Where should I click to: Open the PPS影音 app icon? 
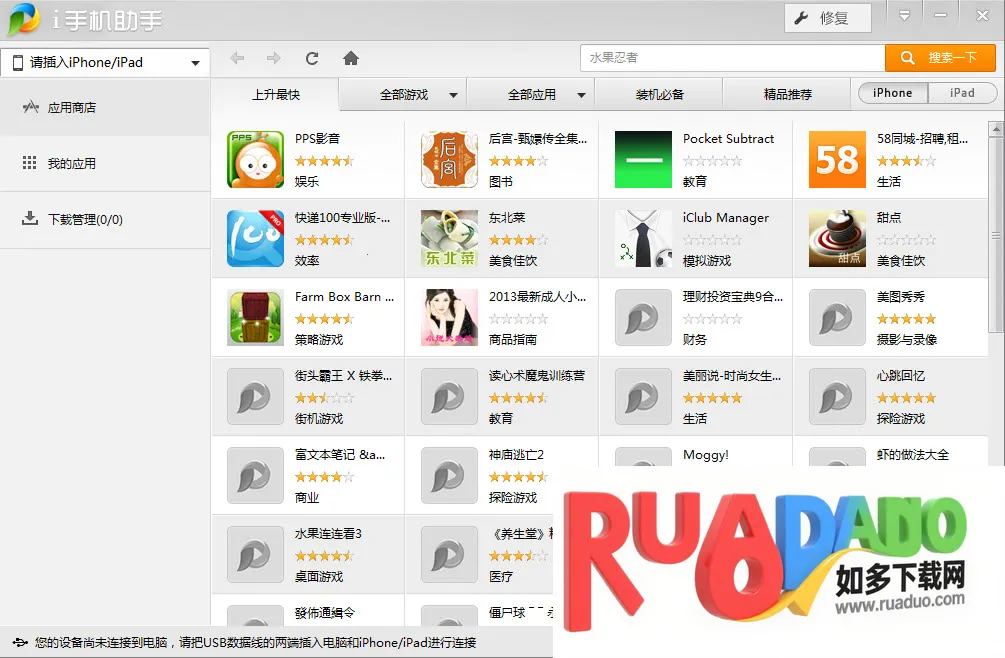click(x=255, y=160)
